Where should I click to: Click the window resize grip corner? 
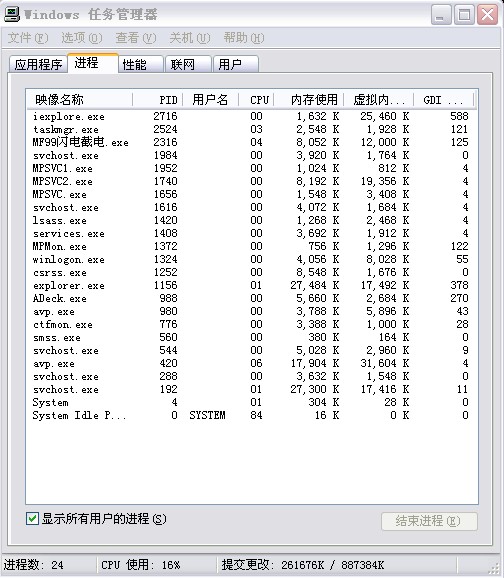click(x=494, y=568)
